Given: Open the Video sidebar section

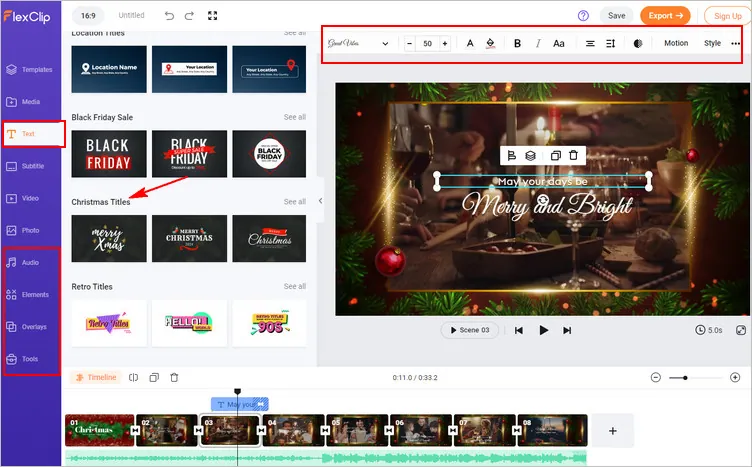Looking at the screenshot, I should click(23, 198).
